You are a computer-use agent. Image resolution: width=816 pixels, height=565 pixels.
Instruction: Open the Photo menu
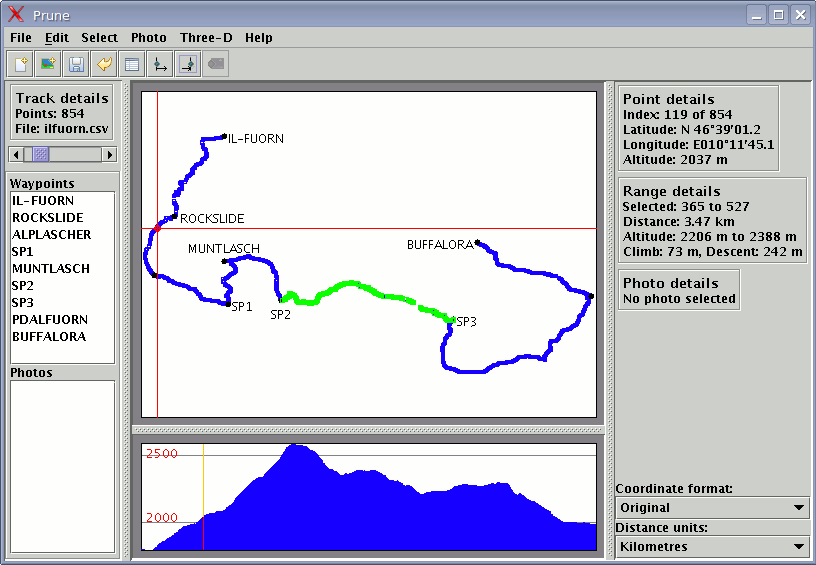click(x=149, y=37)
